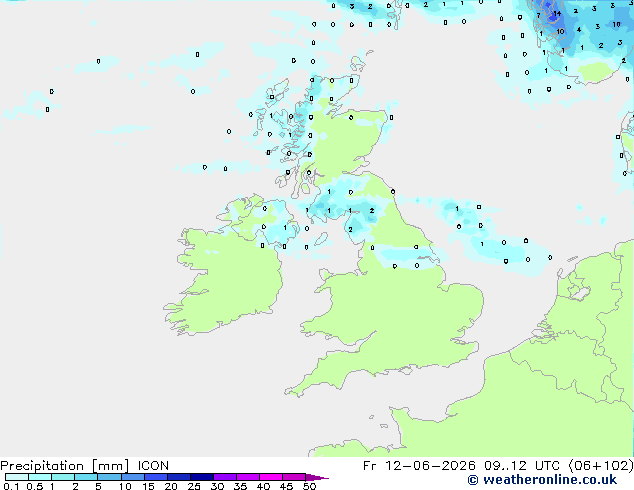
Task: Click the 45–50 mm legend color swatch
Action: coord(294,477)
